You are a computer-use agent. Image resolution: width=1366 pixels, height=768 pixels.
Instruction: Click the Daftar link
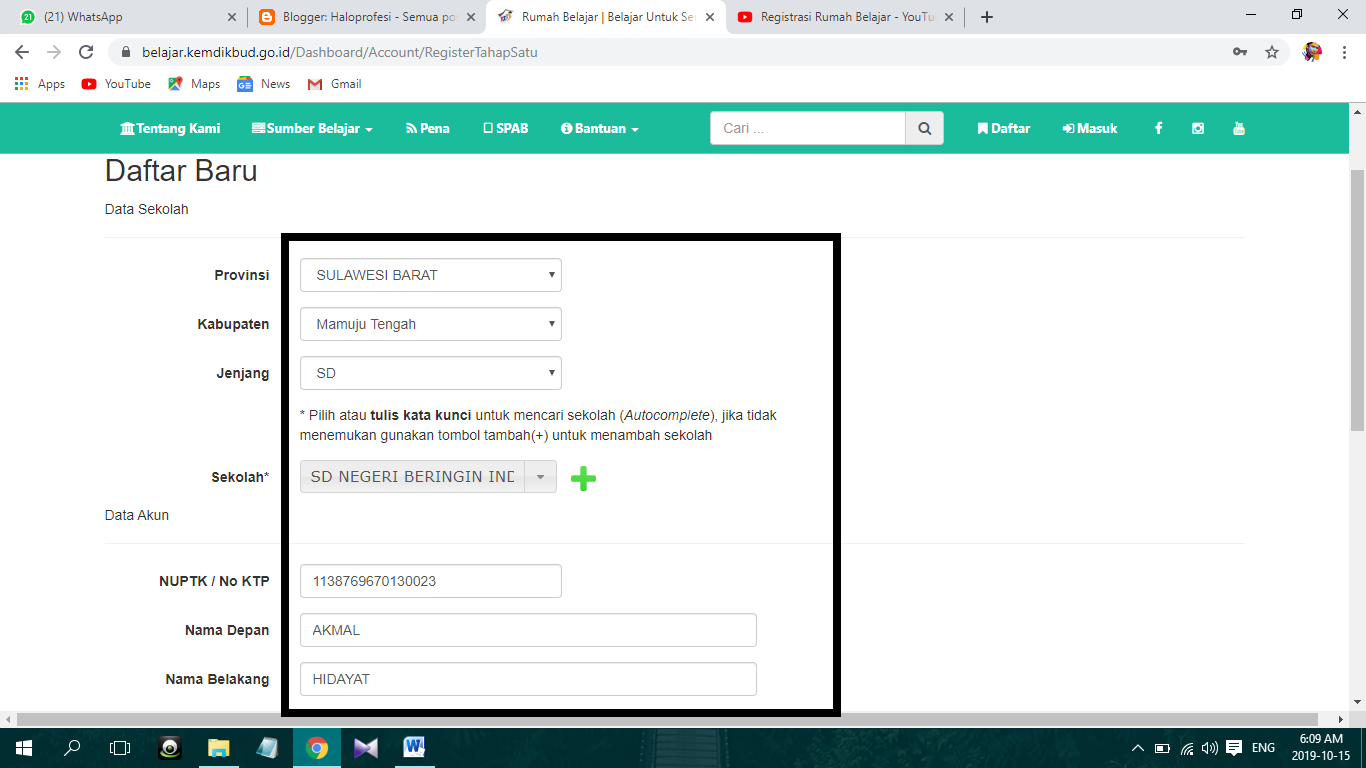click(1003, 128)
